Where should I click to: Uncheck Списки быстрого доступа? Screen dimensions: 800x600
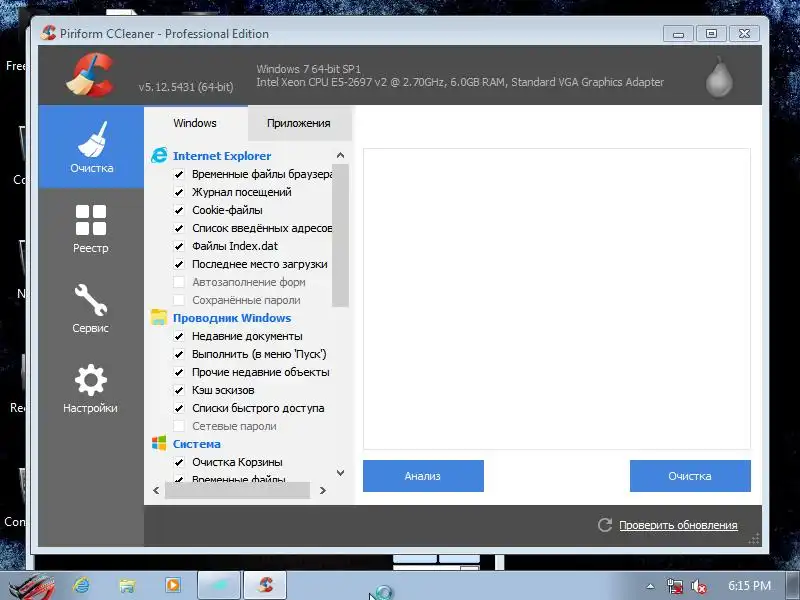[x=179, y=408]
